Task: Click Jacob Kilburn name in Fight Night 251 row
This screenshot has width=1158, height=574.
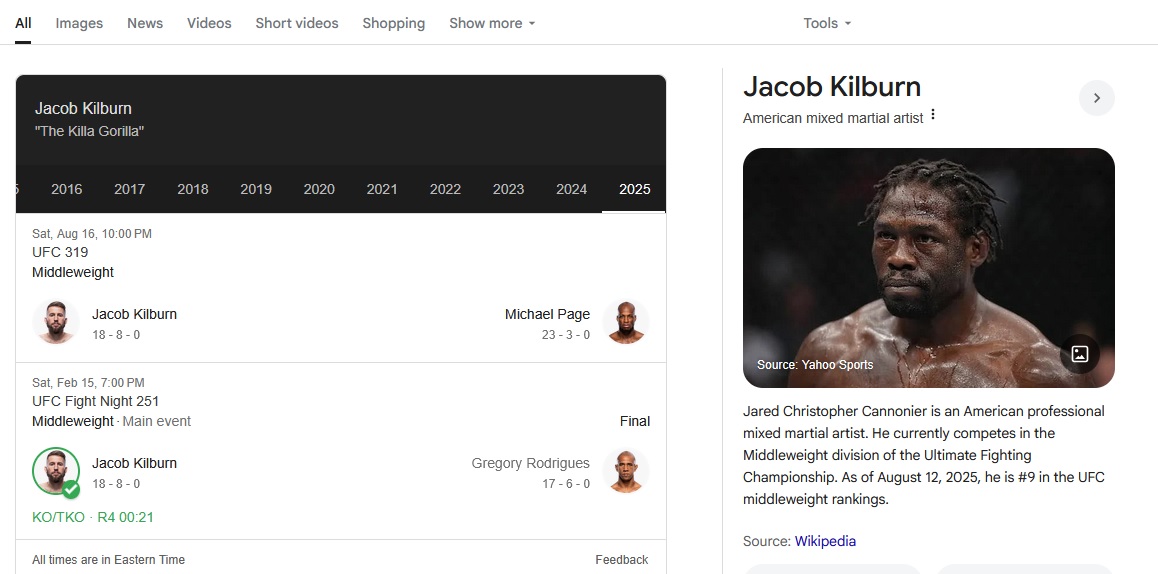Action: (x=134, y=463)
